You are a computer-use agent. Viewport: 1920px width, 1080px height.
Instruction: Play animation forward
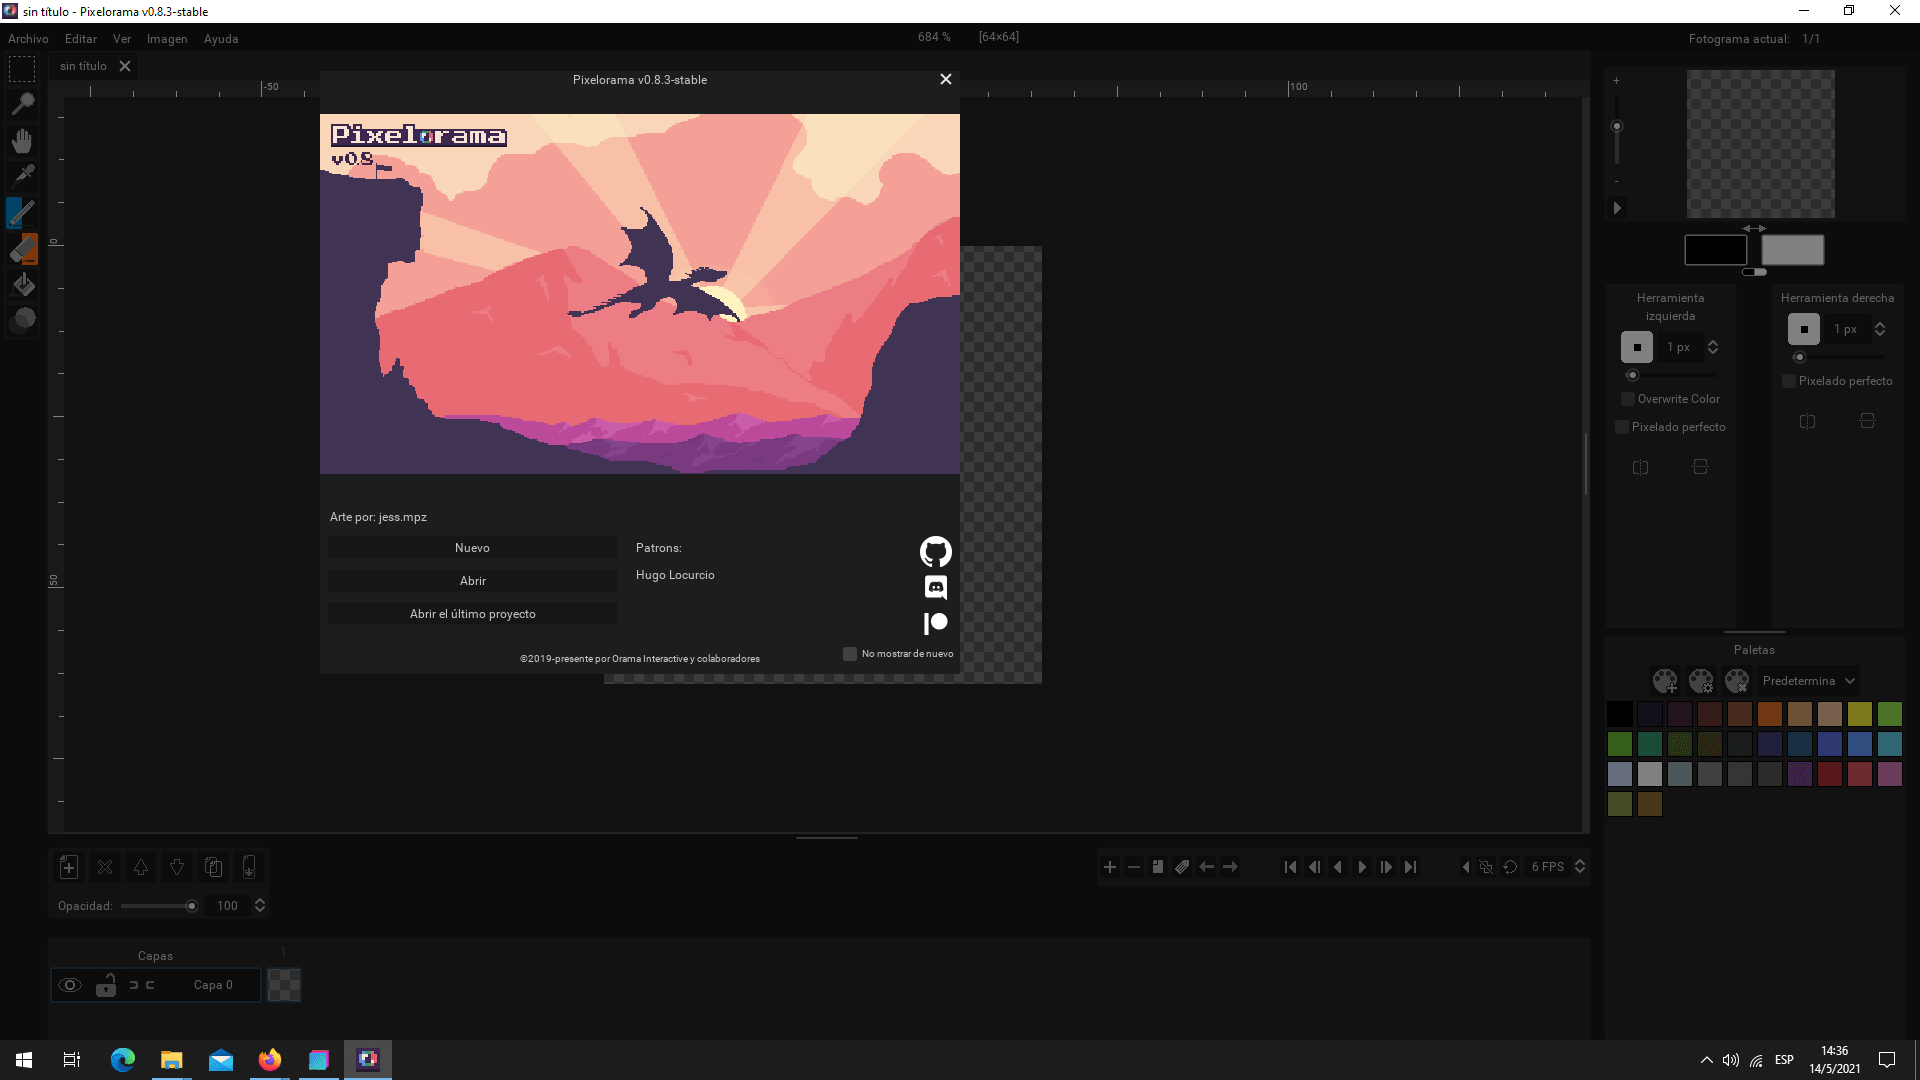pos(1362,867)
